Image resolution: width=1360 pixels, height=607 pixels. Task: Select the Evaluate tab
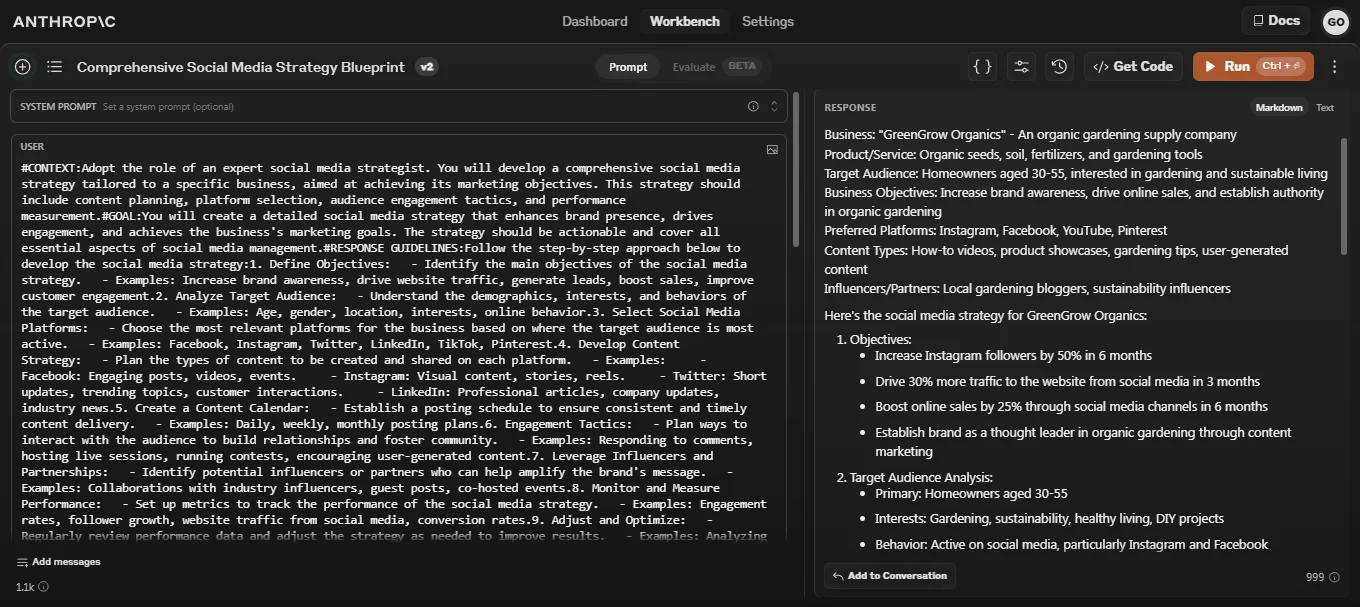coord(694,67)
